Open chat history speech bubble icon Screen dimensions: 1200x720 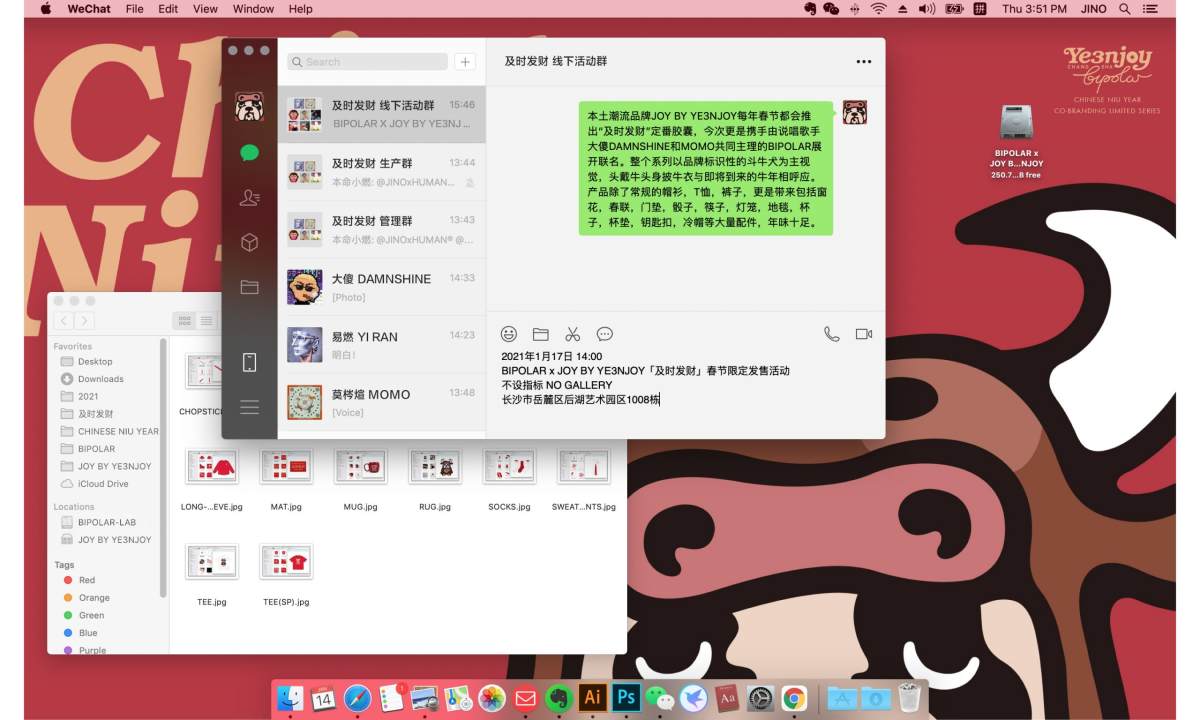pyautogui.click(x=605, y=334)
